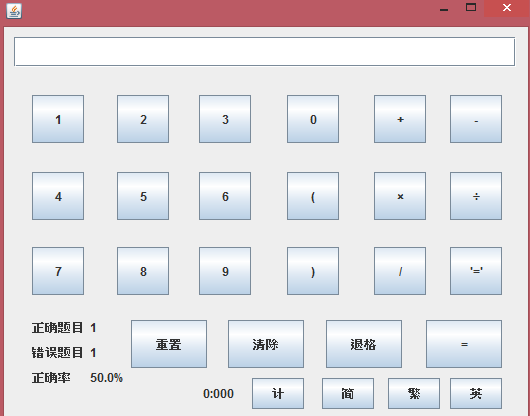Click the slash (/) fraction button

click(400, 271)
